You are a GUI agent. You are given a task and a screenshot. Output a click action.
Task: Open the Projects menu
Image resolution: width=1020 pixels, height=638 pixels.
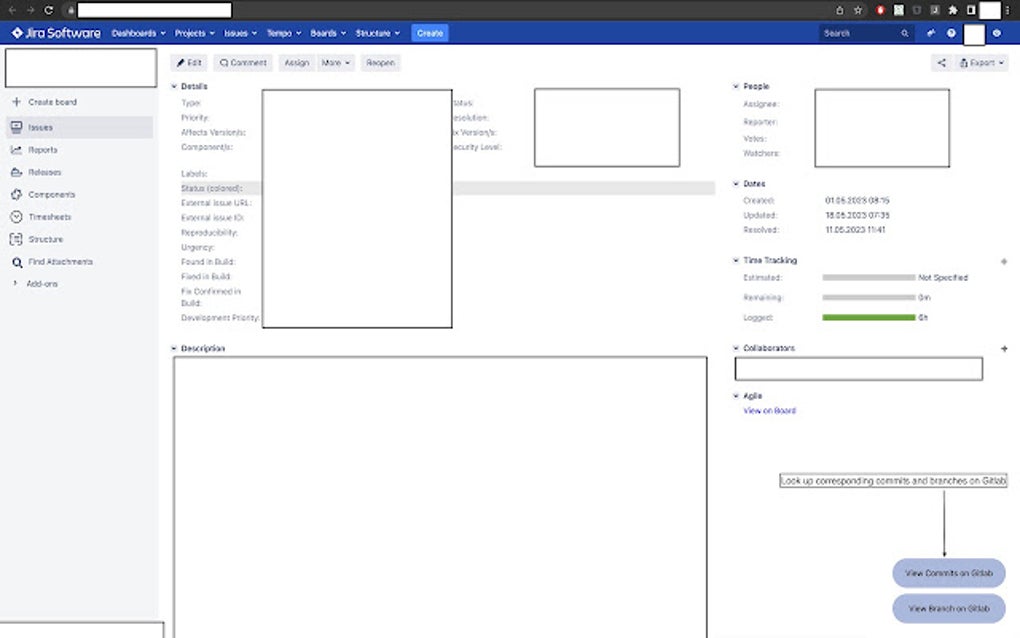(x=194, y=32)
